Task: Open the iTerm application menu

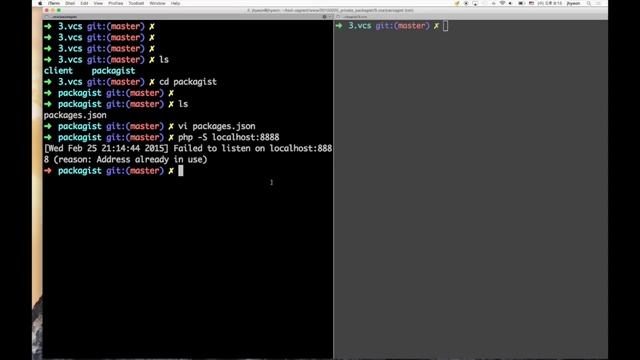Action: tap(54, 3)
